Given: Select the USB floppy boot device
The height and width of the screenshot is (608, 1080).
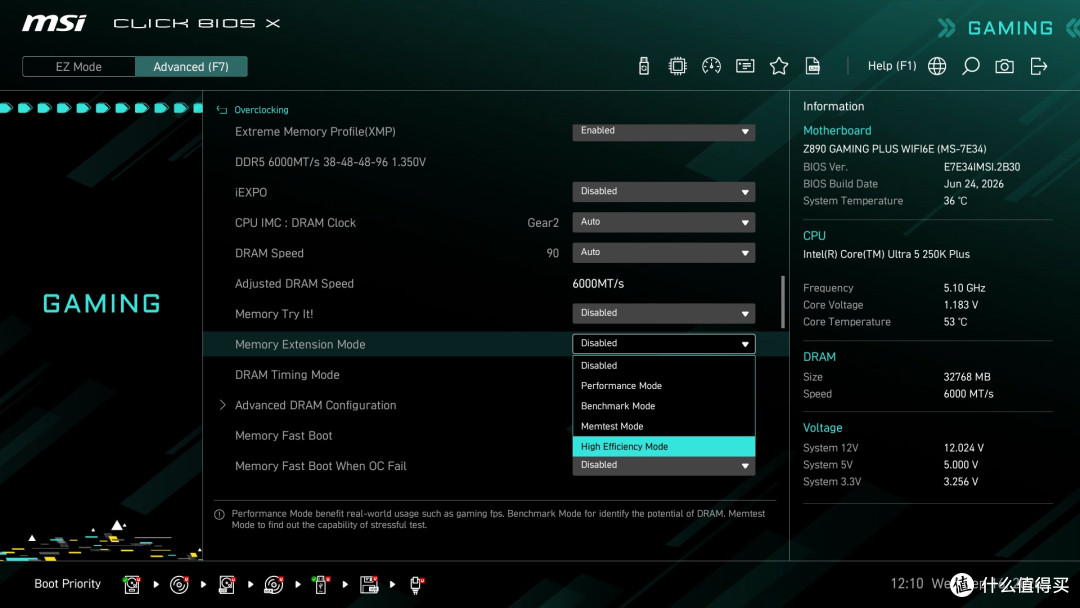Looking at the screenshot, I should [369, 585].
